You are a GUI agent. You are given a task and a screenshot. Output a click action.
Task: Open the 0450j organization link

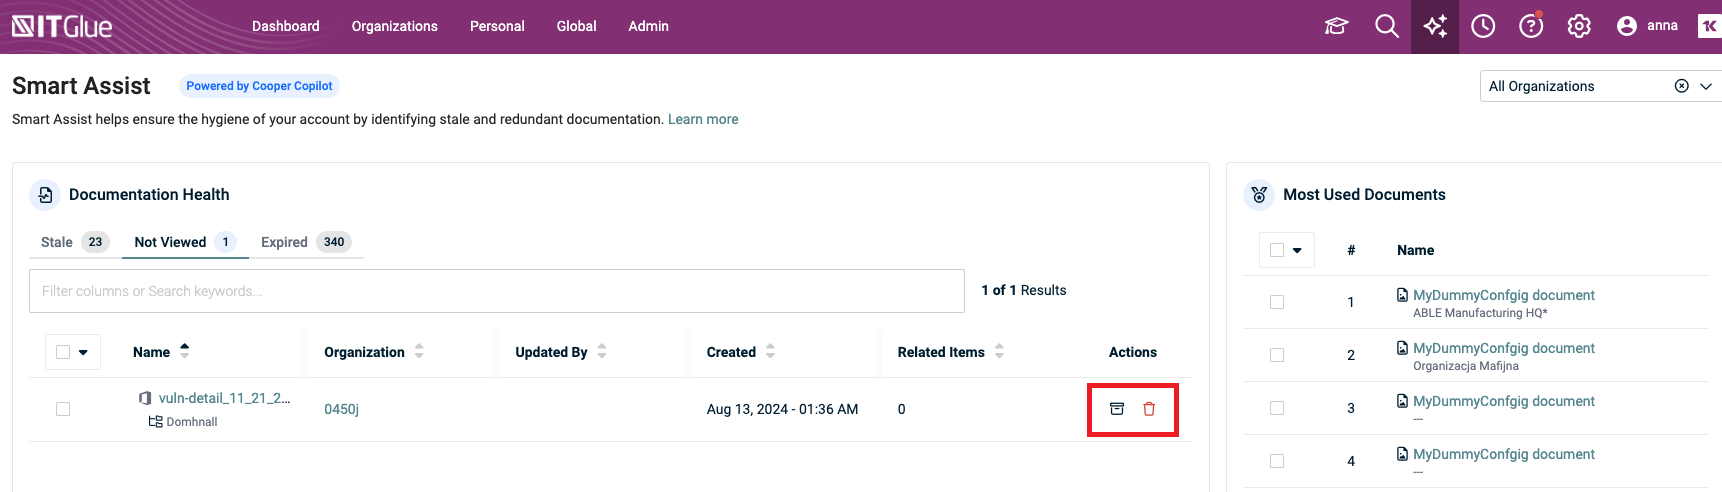point(341,409)
